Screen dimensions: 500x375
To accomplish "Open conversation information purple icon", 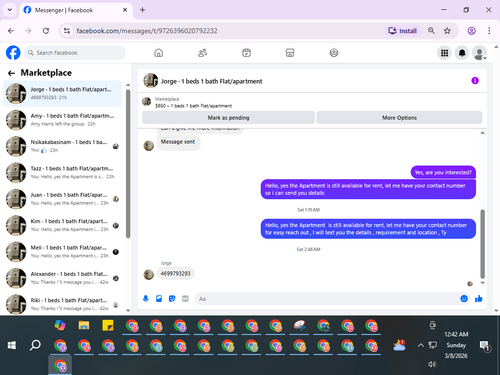I will 475,81.
